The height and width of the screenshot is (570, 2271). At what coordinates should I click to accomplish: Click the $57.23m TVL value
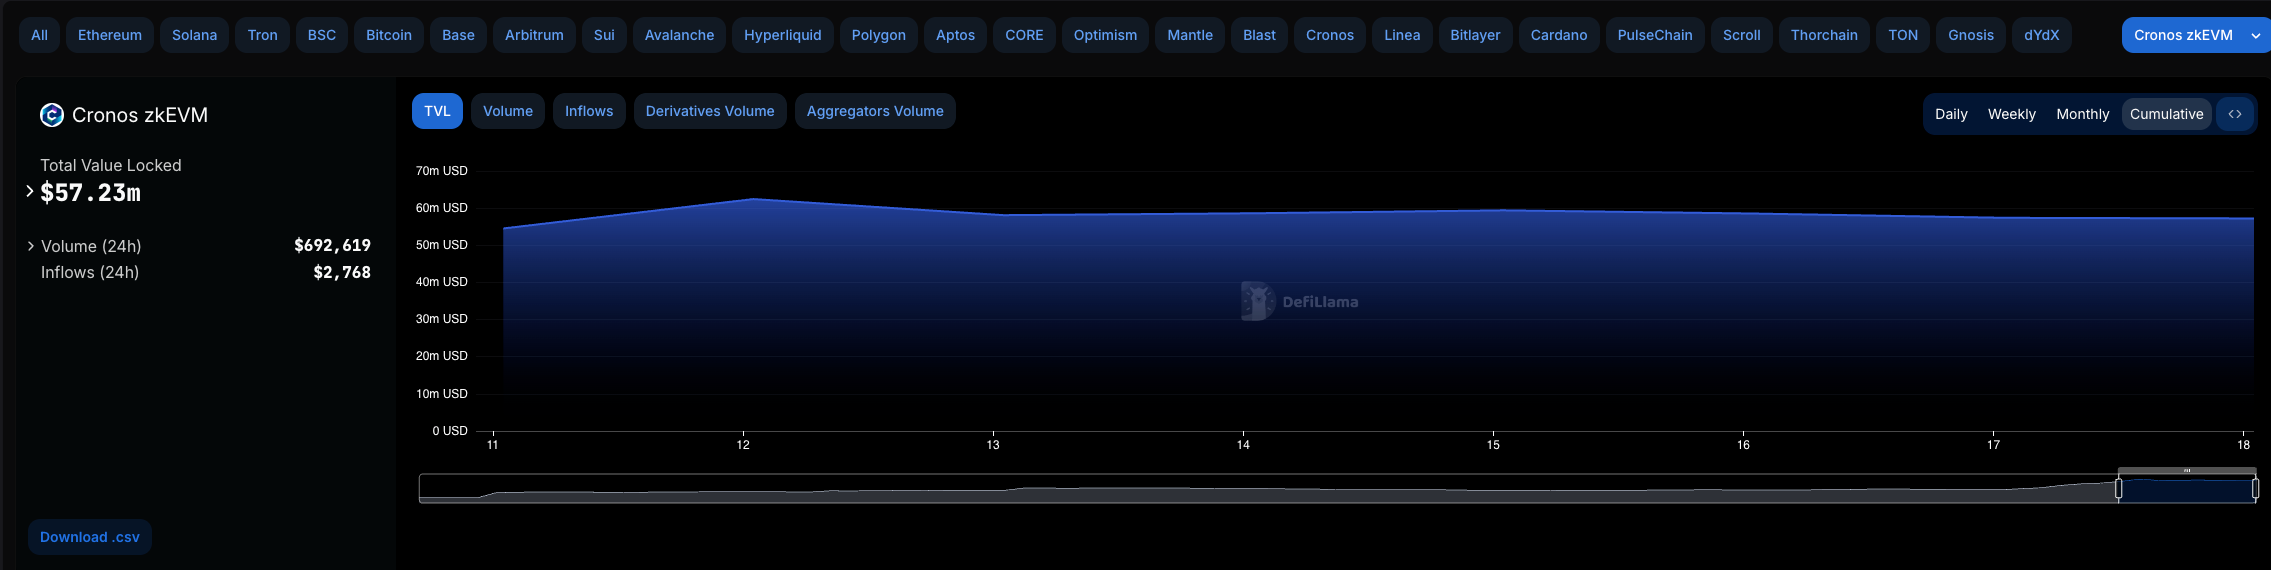(90, 193)
